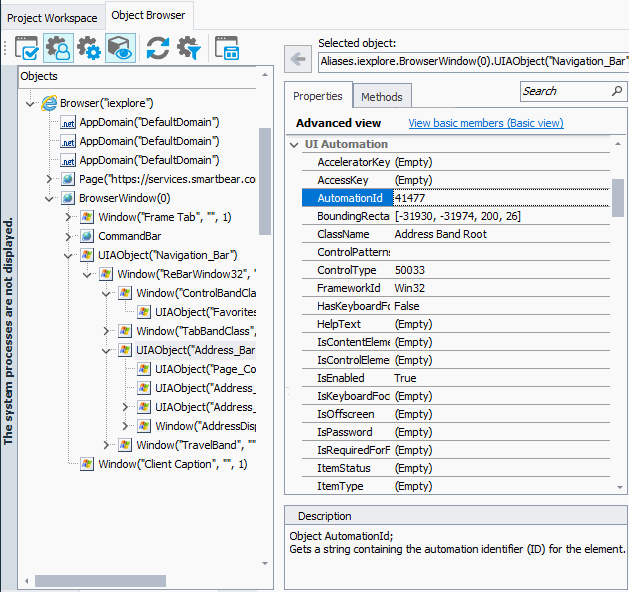This screenshot has width=629, height=592.
Task: Expand the CommandBar tree node
Action: pyautogui.click(x=69, y=236)
